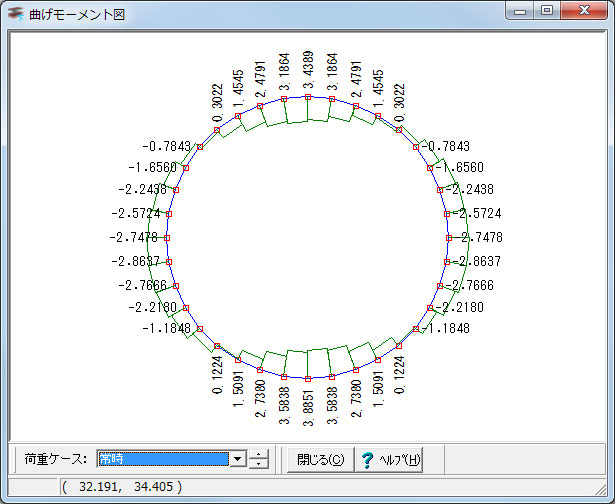This screenshot has width=615, height=504.
Task: Close the window with the red X
Action: tap(584, 10)
